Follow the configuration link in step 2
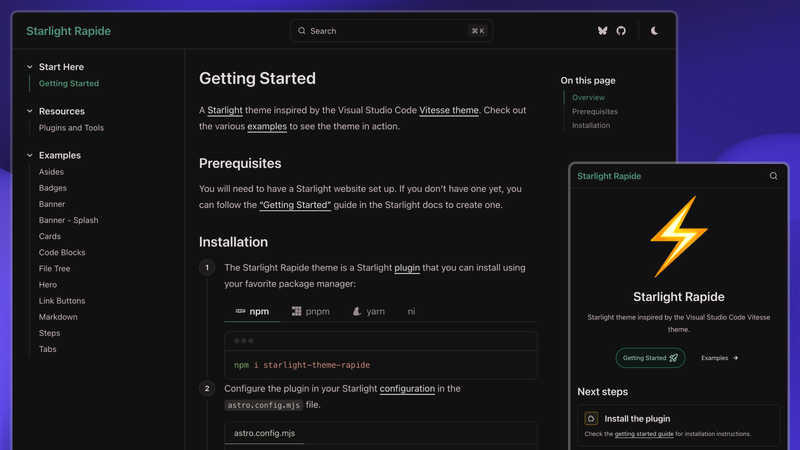 tap(407, 389)
